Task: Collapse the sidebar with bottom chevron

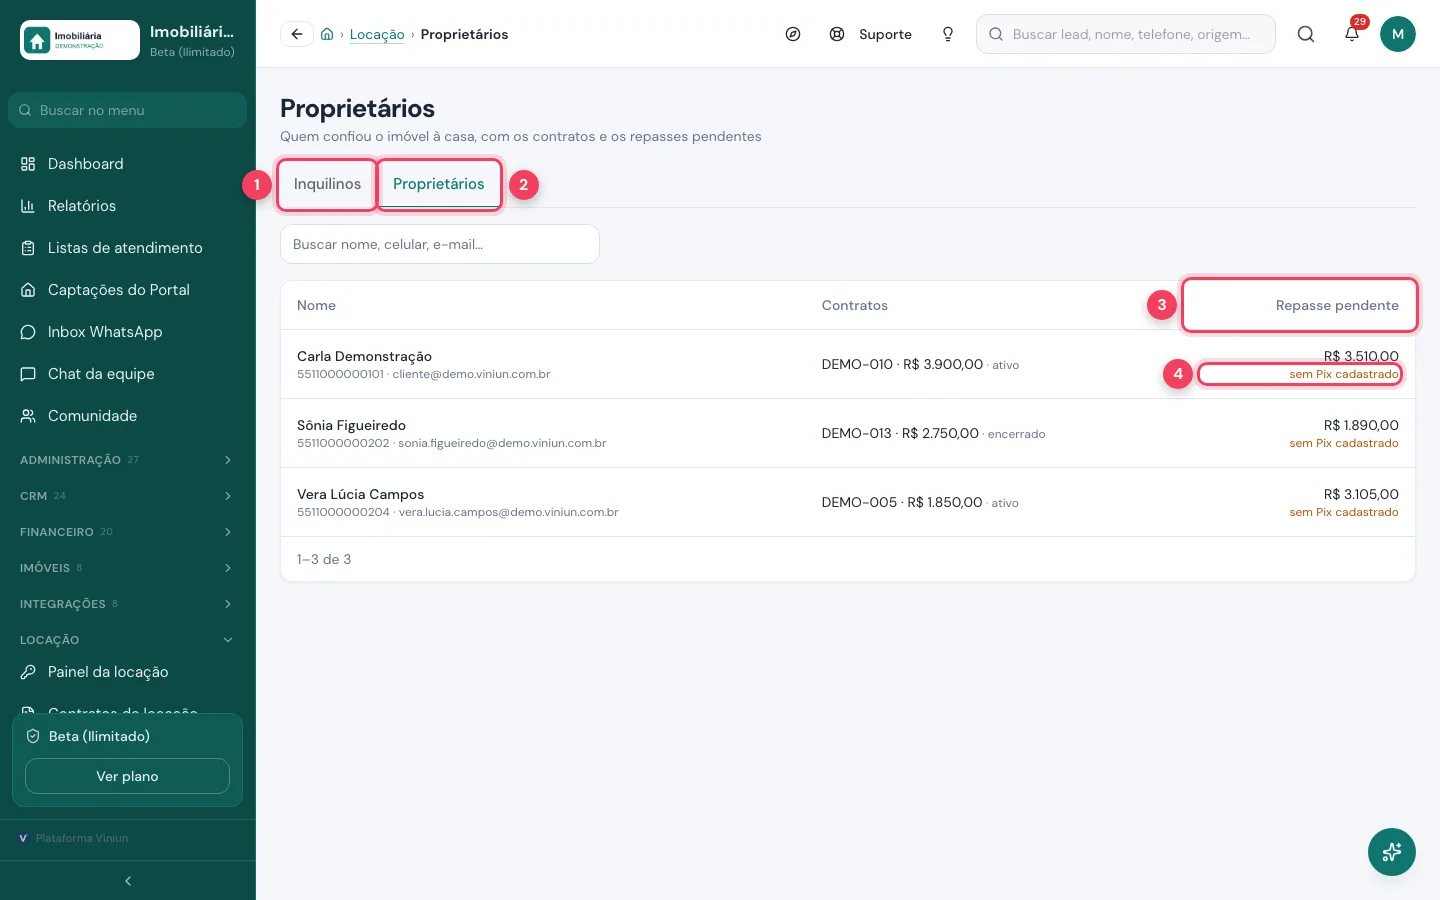Action: 128,881
